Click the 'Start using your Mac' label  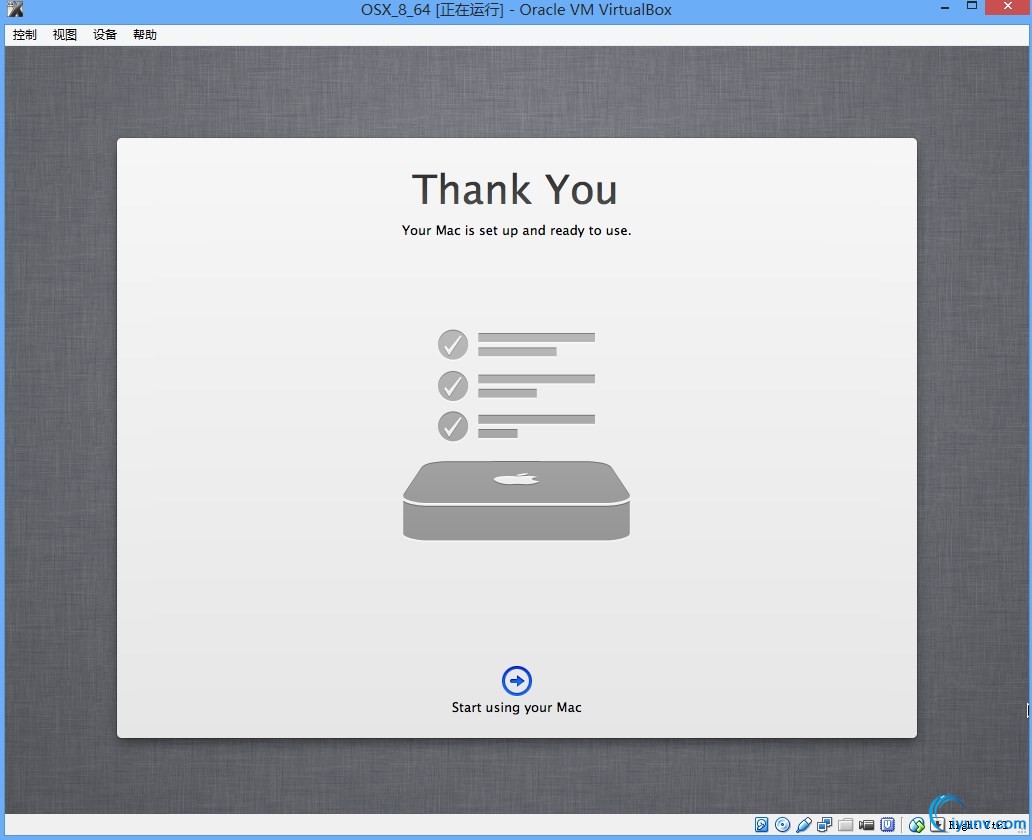(x=517, y=708)
